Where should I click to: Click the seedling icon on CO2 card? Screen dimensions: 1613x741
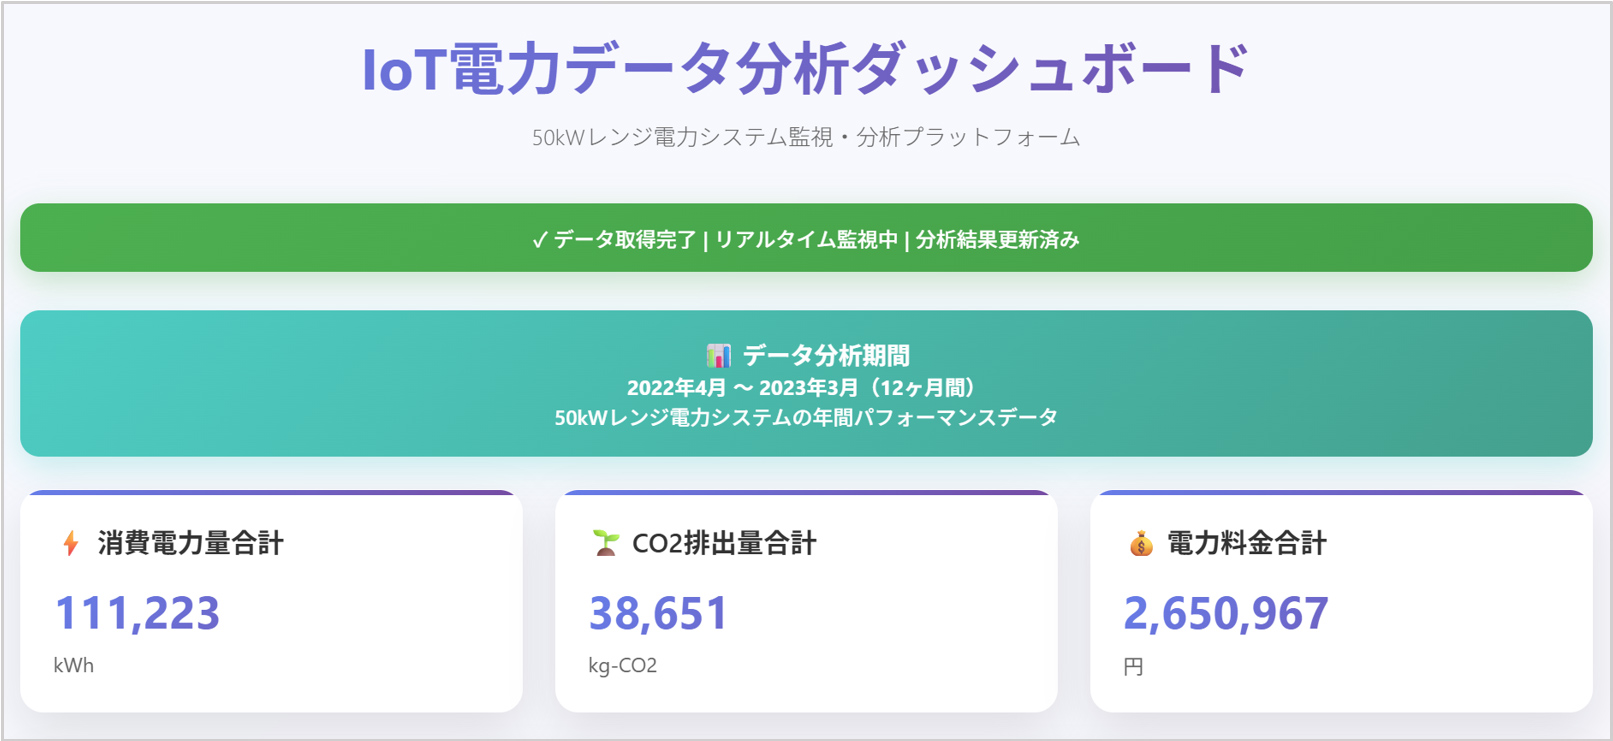605,543
